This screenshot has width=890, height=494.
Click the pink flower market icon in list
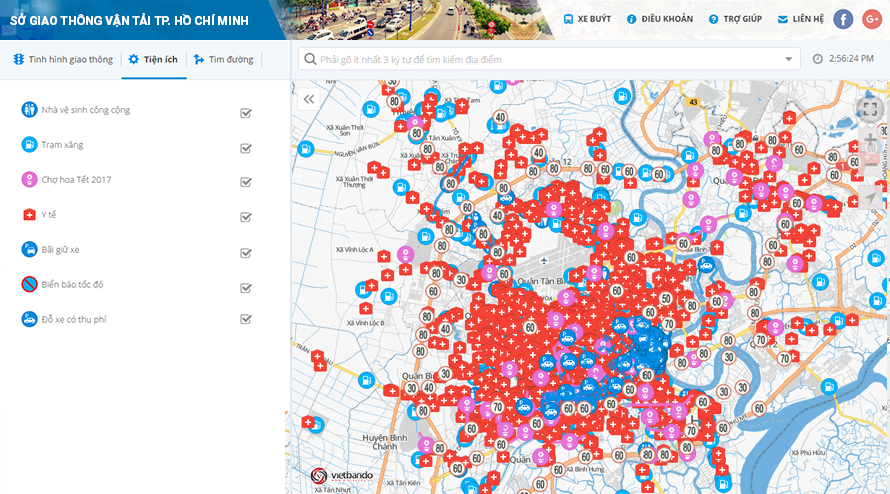30,179
